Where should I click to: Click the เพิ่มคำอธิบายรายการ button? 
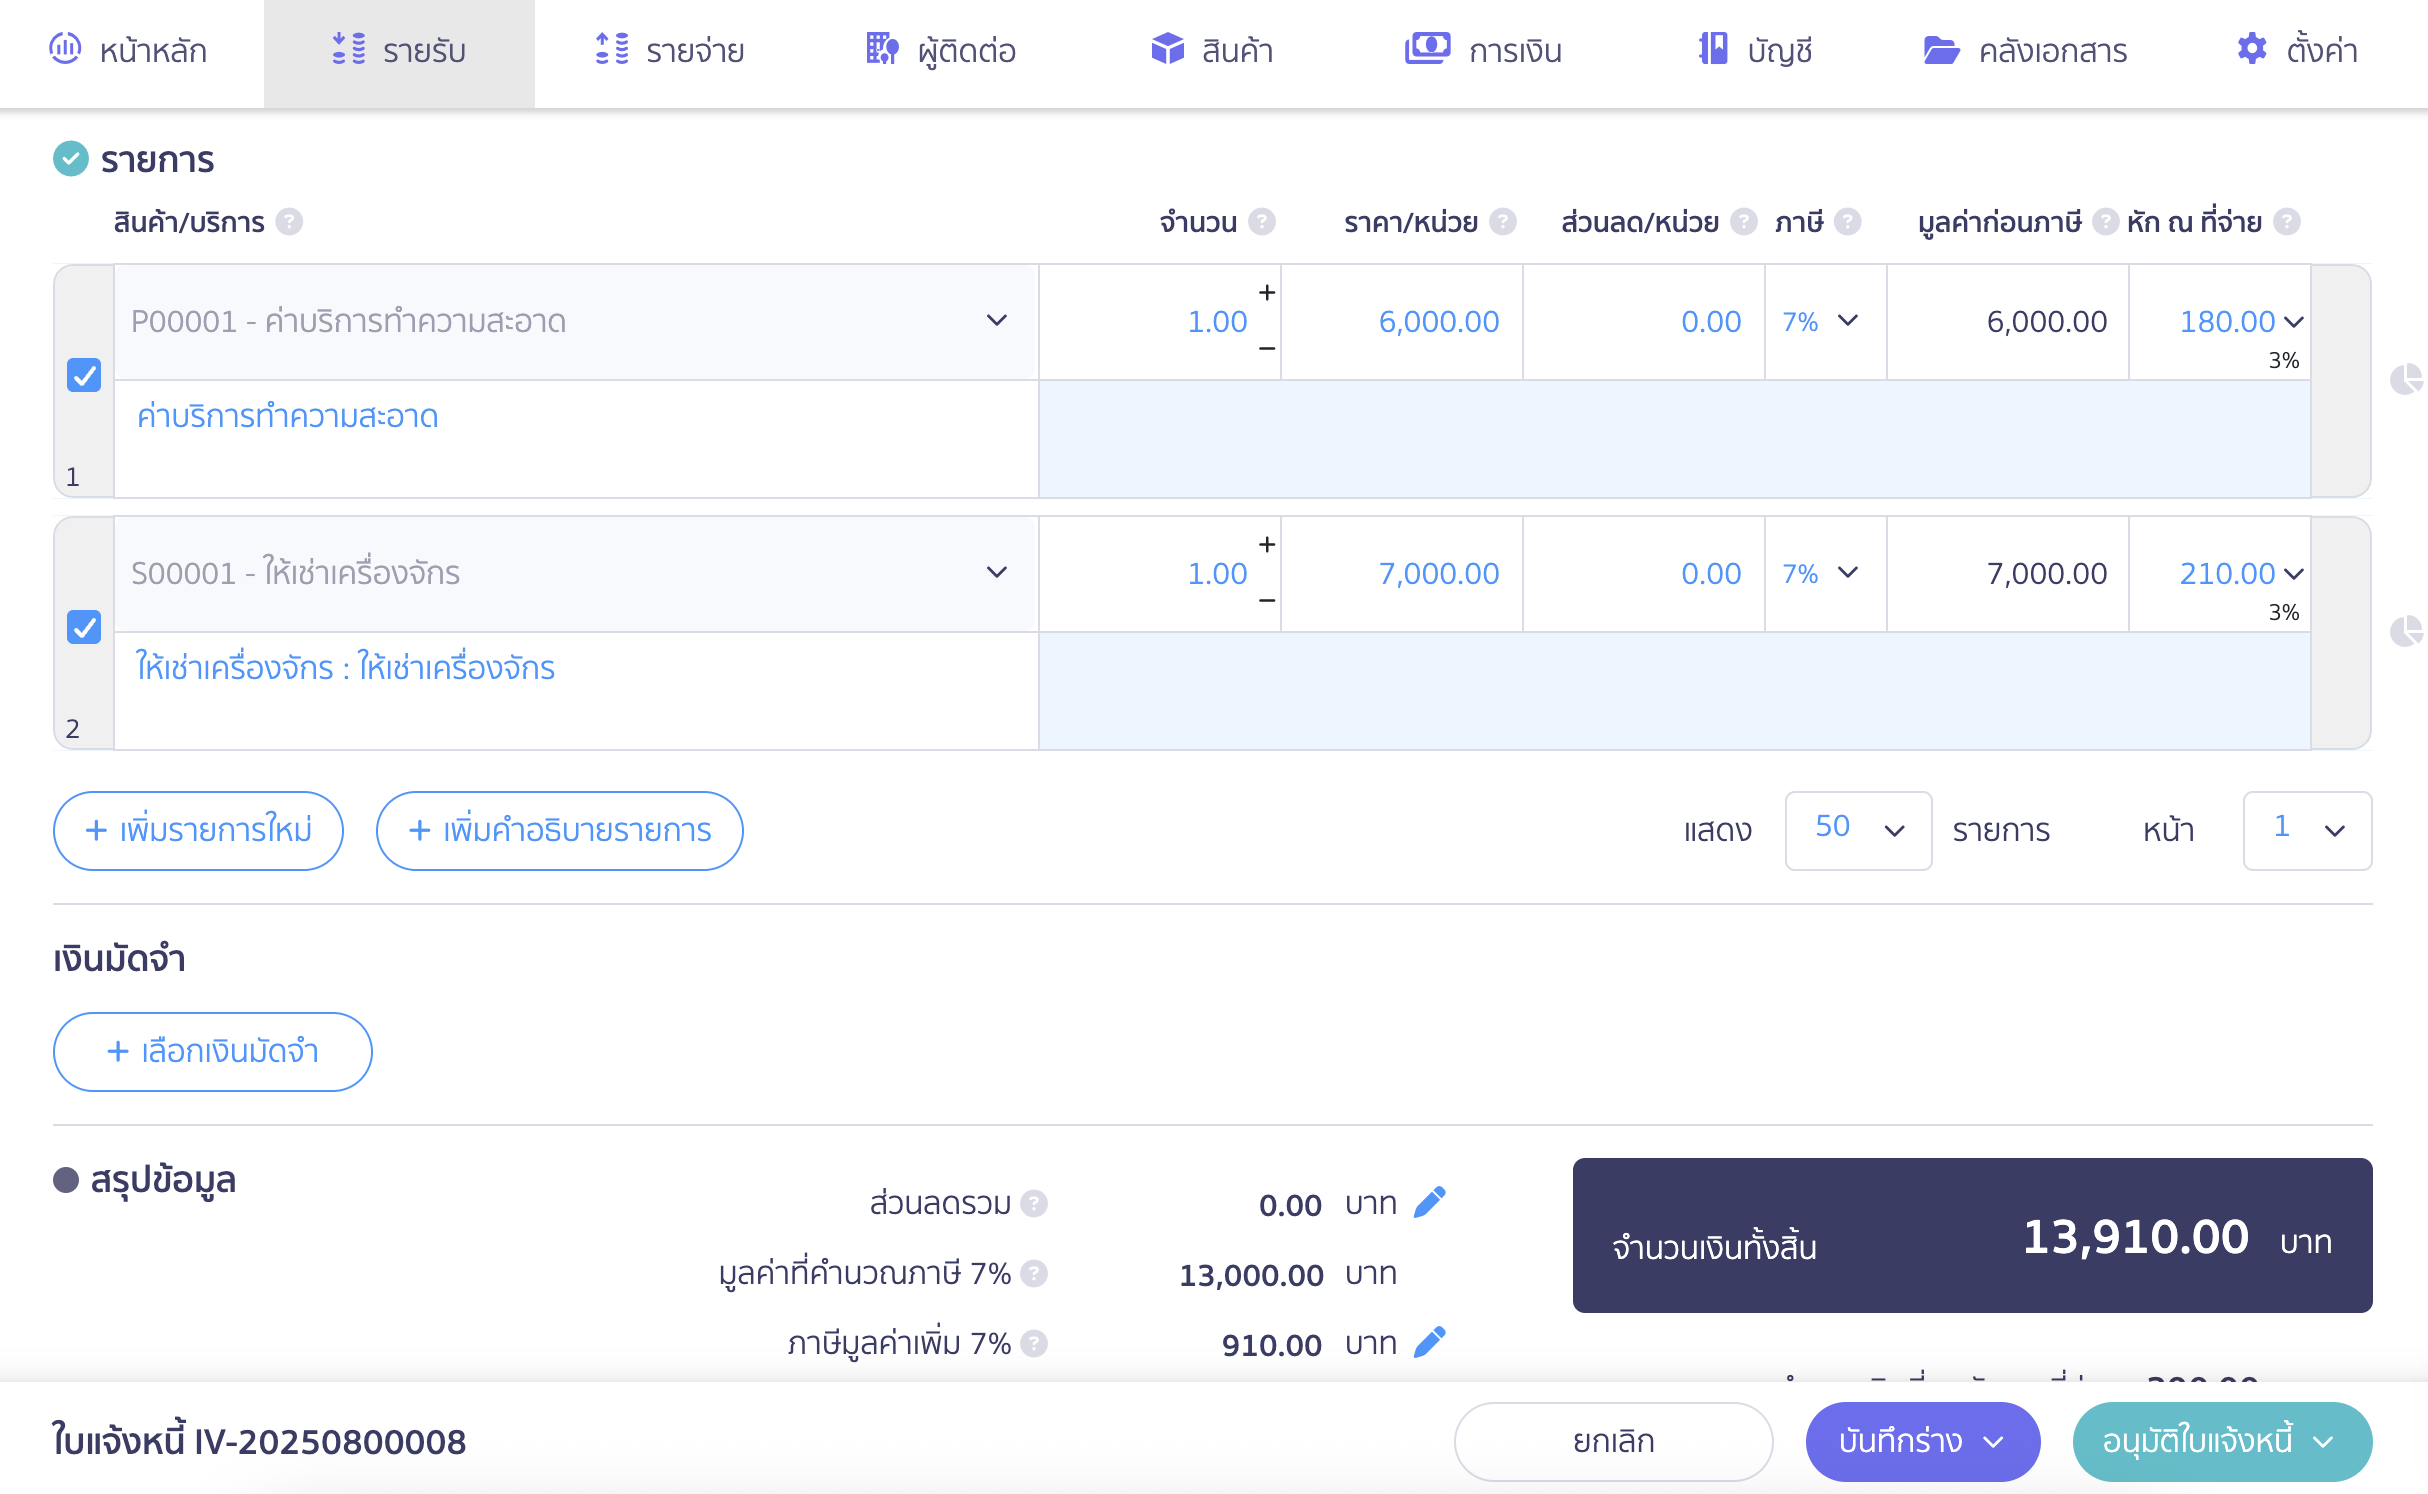point(559,831)
